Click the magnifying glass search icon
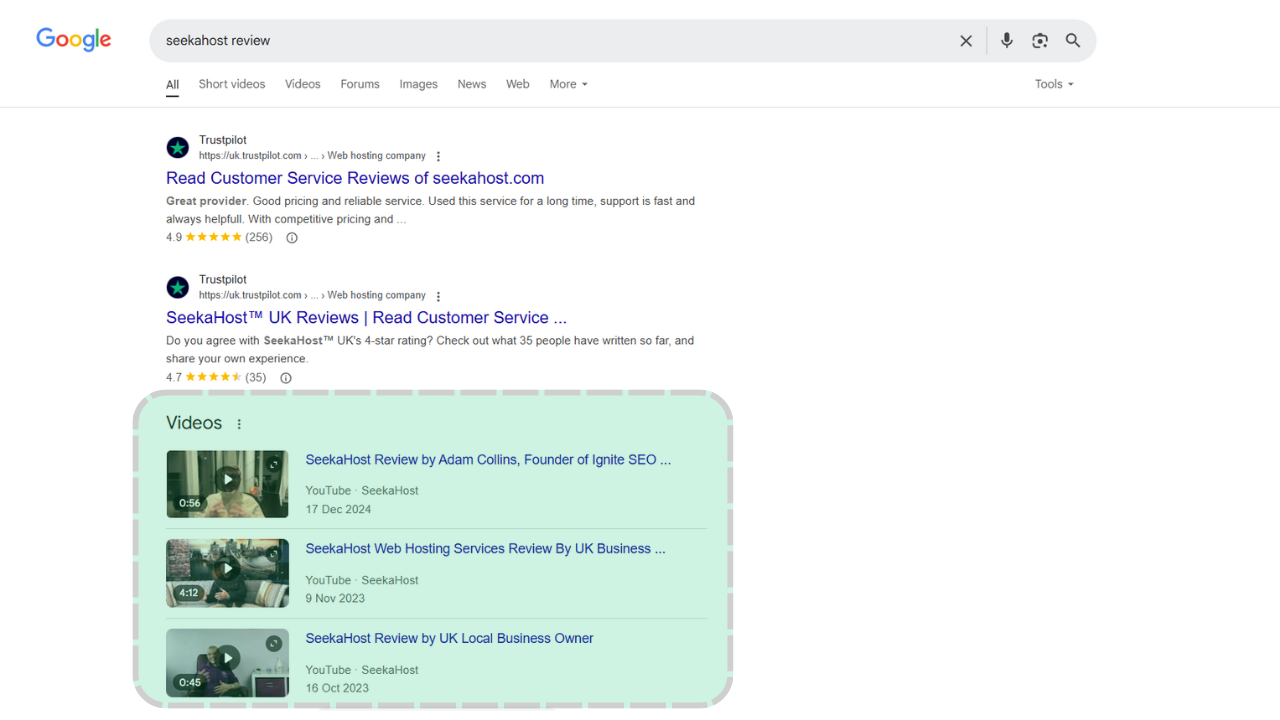This screenshot has width=1280, height=720. 1073,41
